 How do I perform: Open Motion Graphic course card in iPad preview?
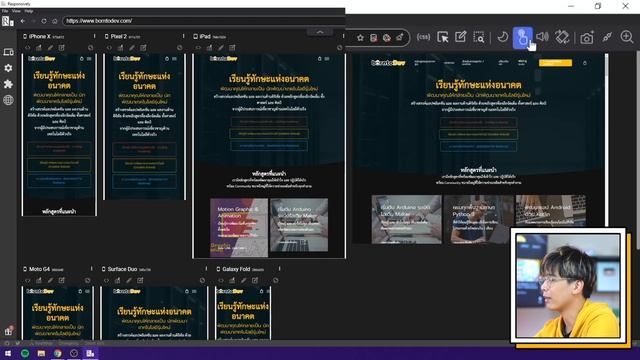239,227
